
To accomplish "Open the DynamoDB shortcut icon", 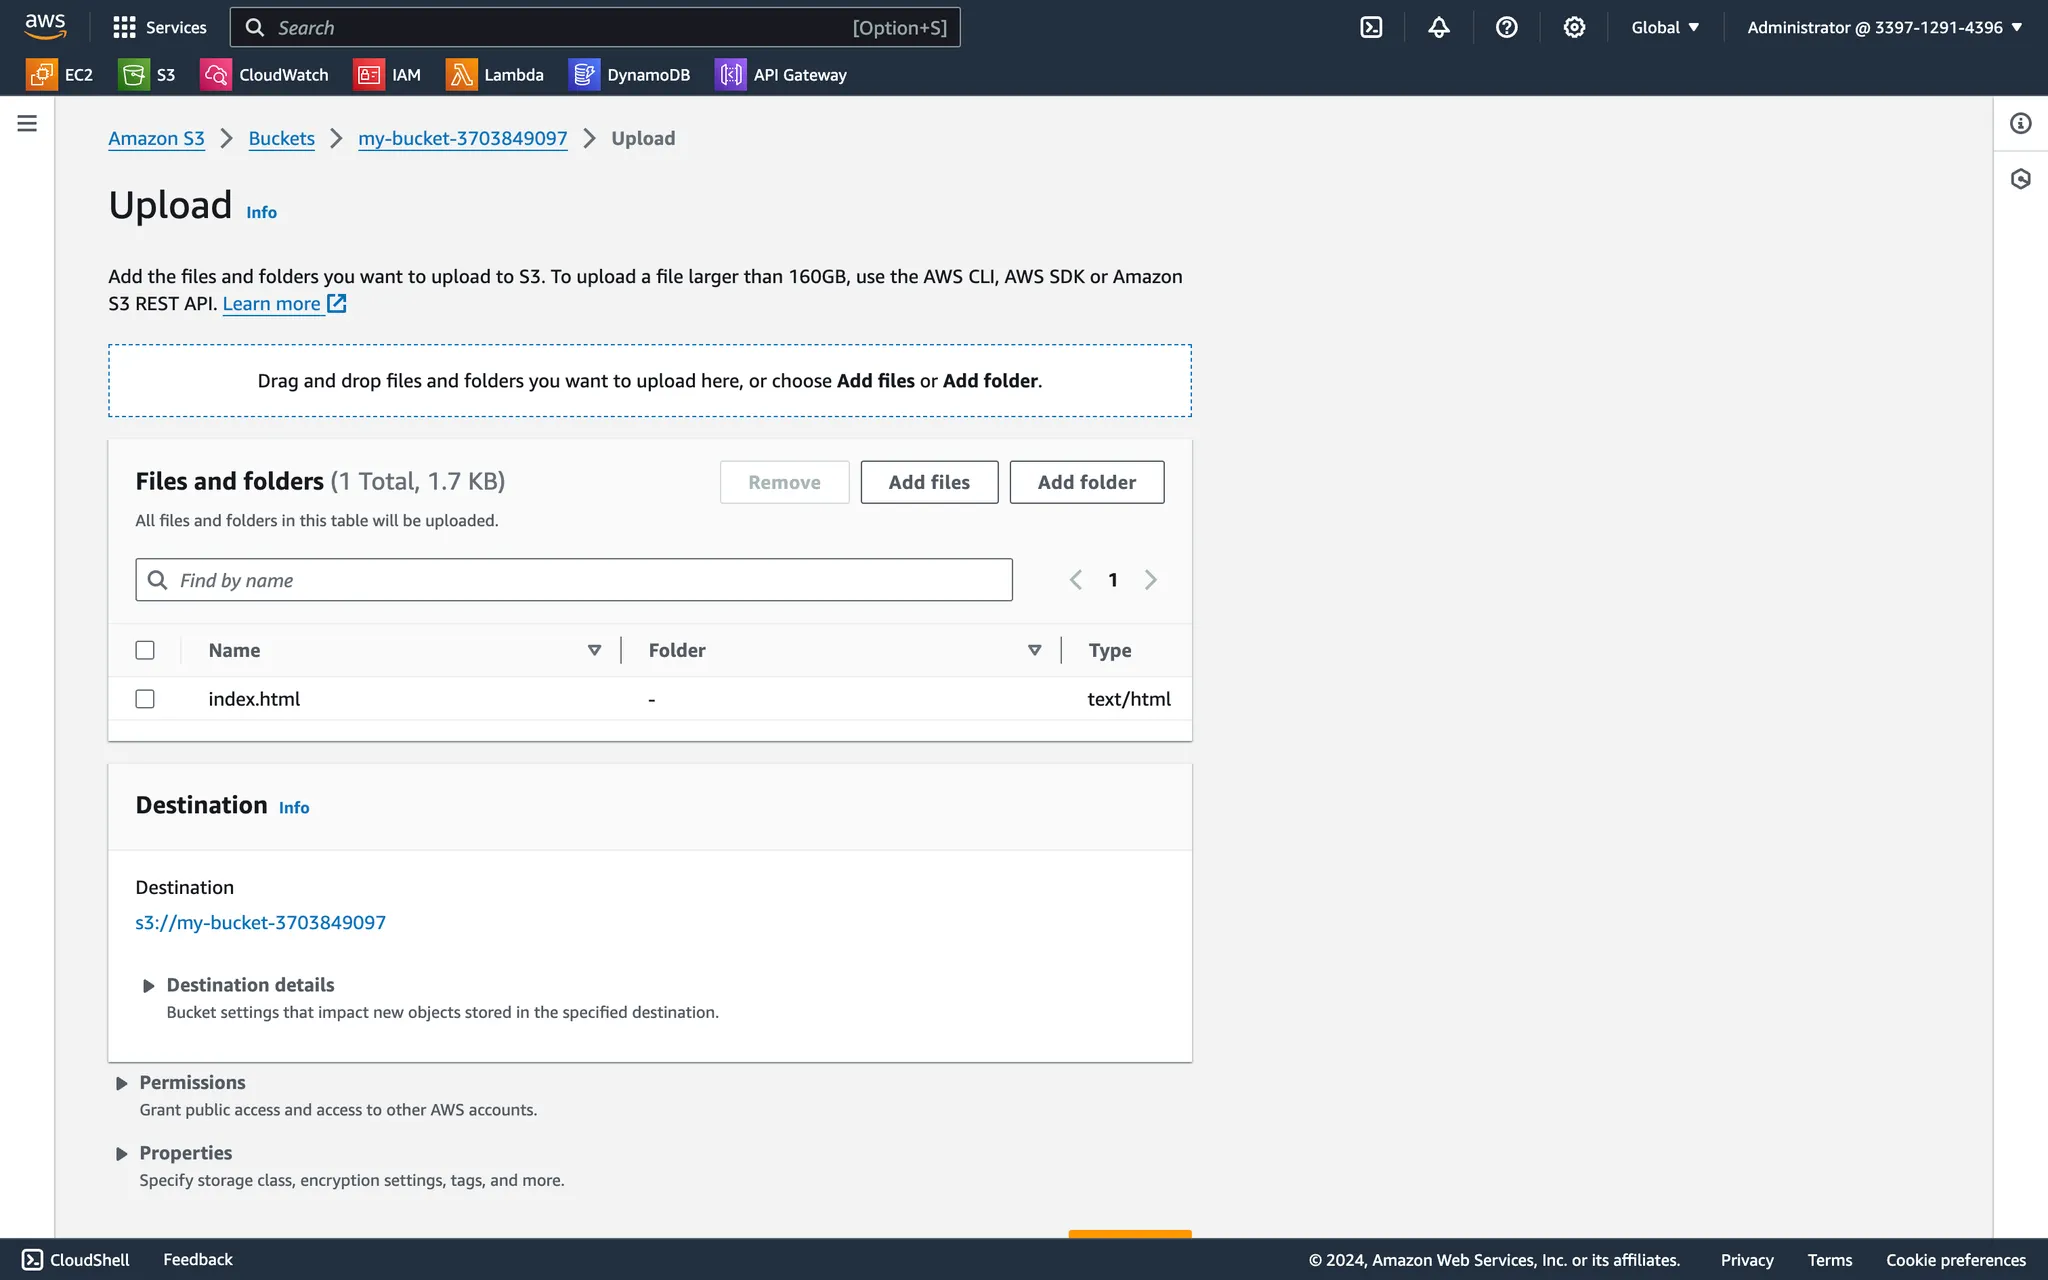I will 584,75.
